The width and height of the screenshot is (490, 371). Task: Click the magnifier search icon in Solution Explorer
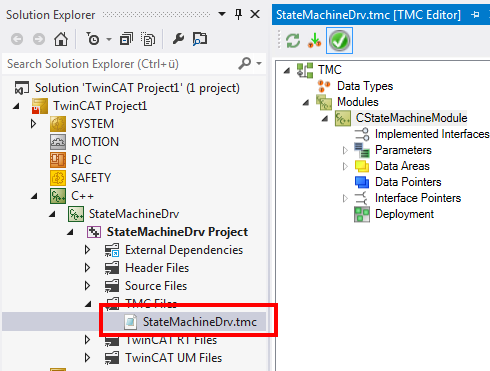245,63
